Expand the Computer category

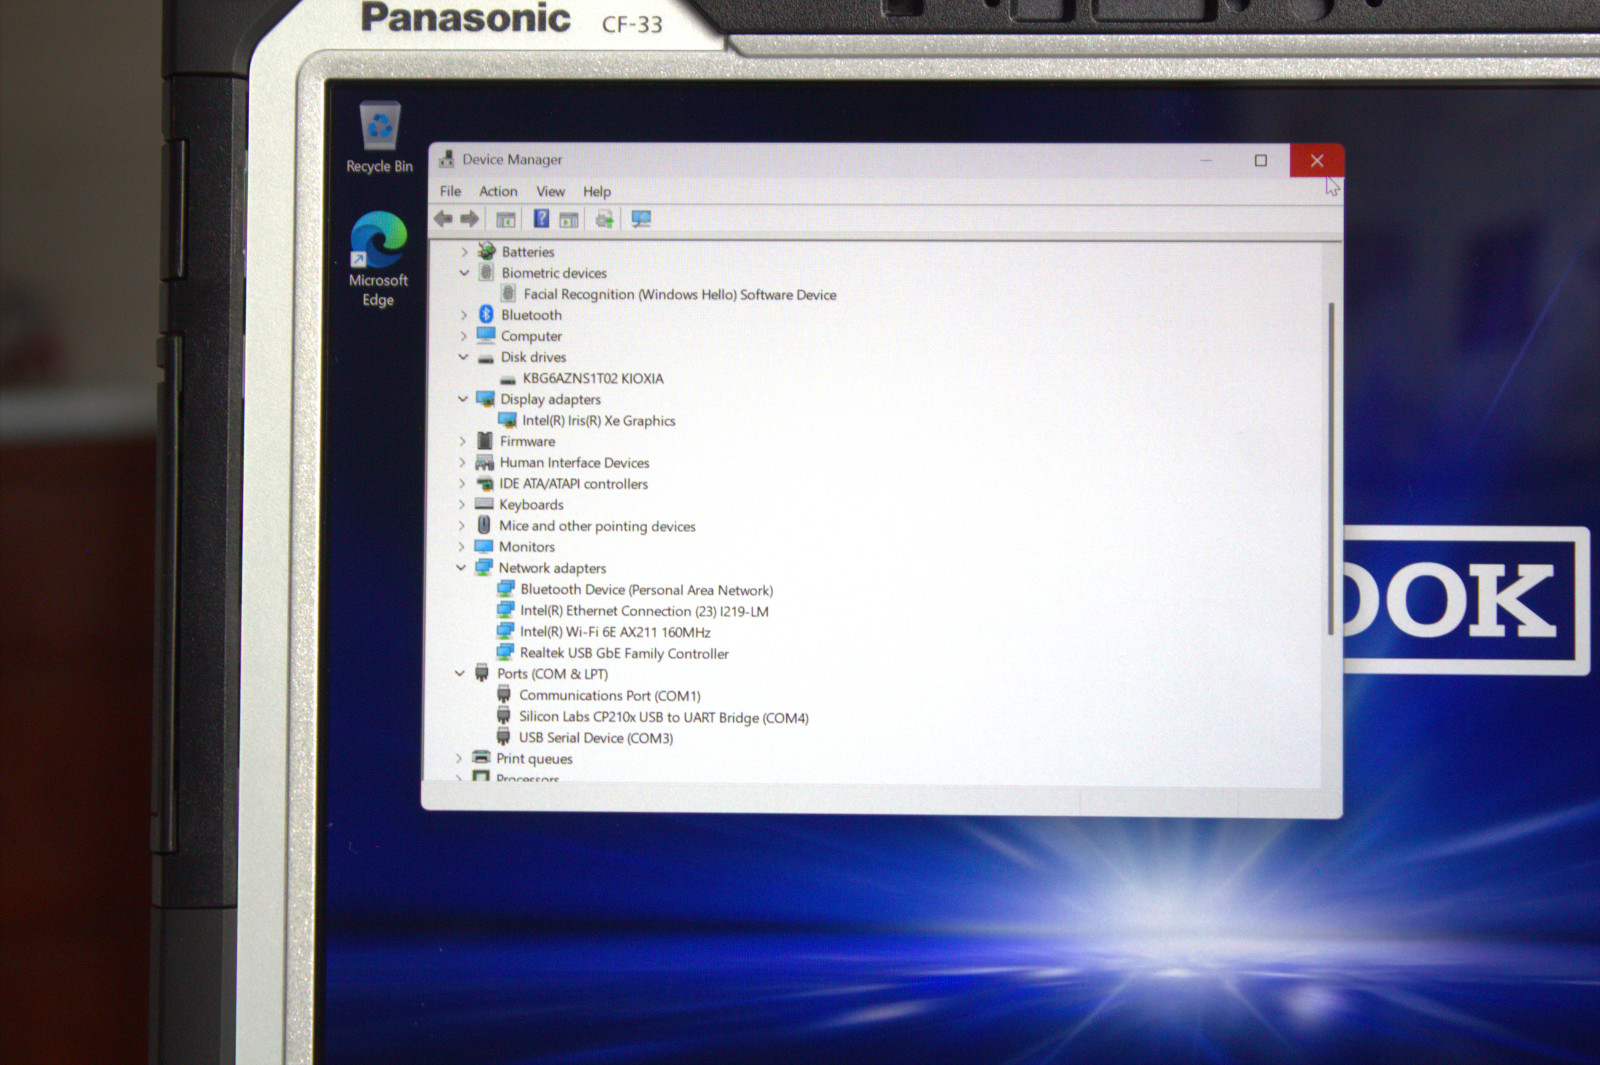pyautogui.click(x=464, y=336)
